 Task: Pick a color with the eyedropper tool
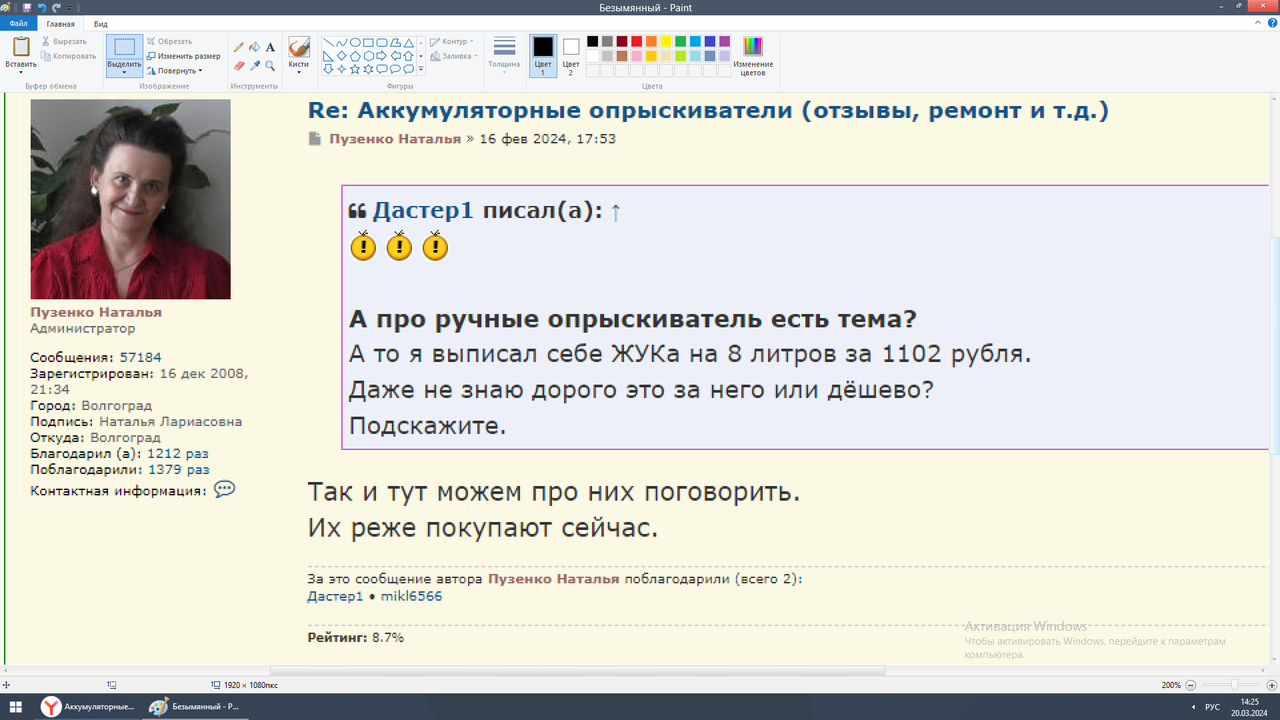(253, 65)
